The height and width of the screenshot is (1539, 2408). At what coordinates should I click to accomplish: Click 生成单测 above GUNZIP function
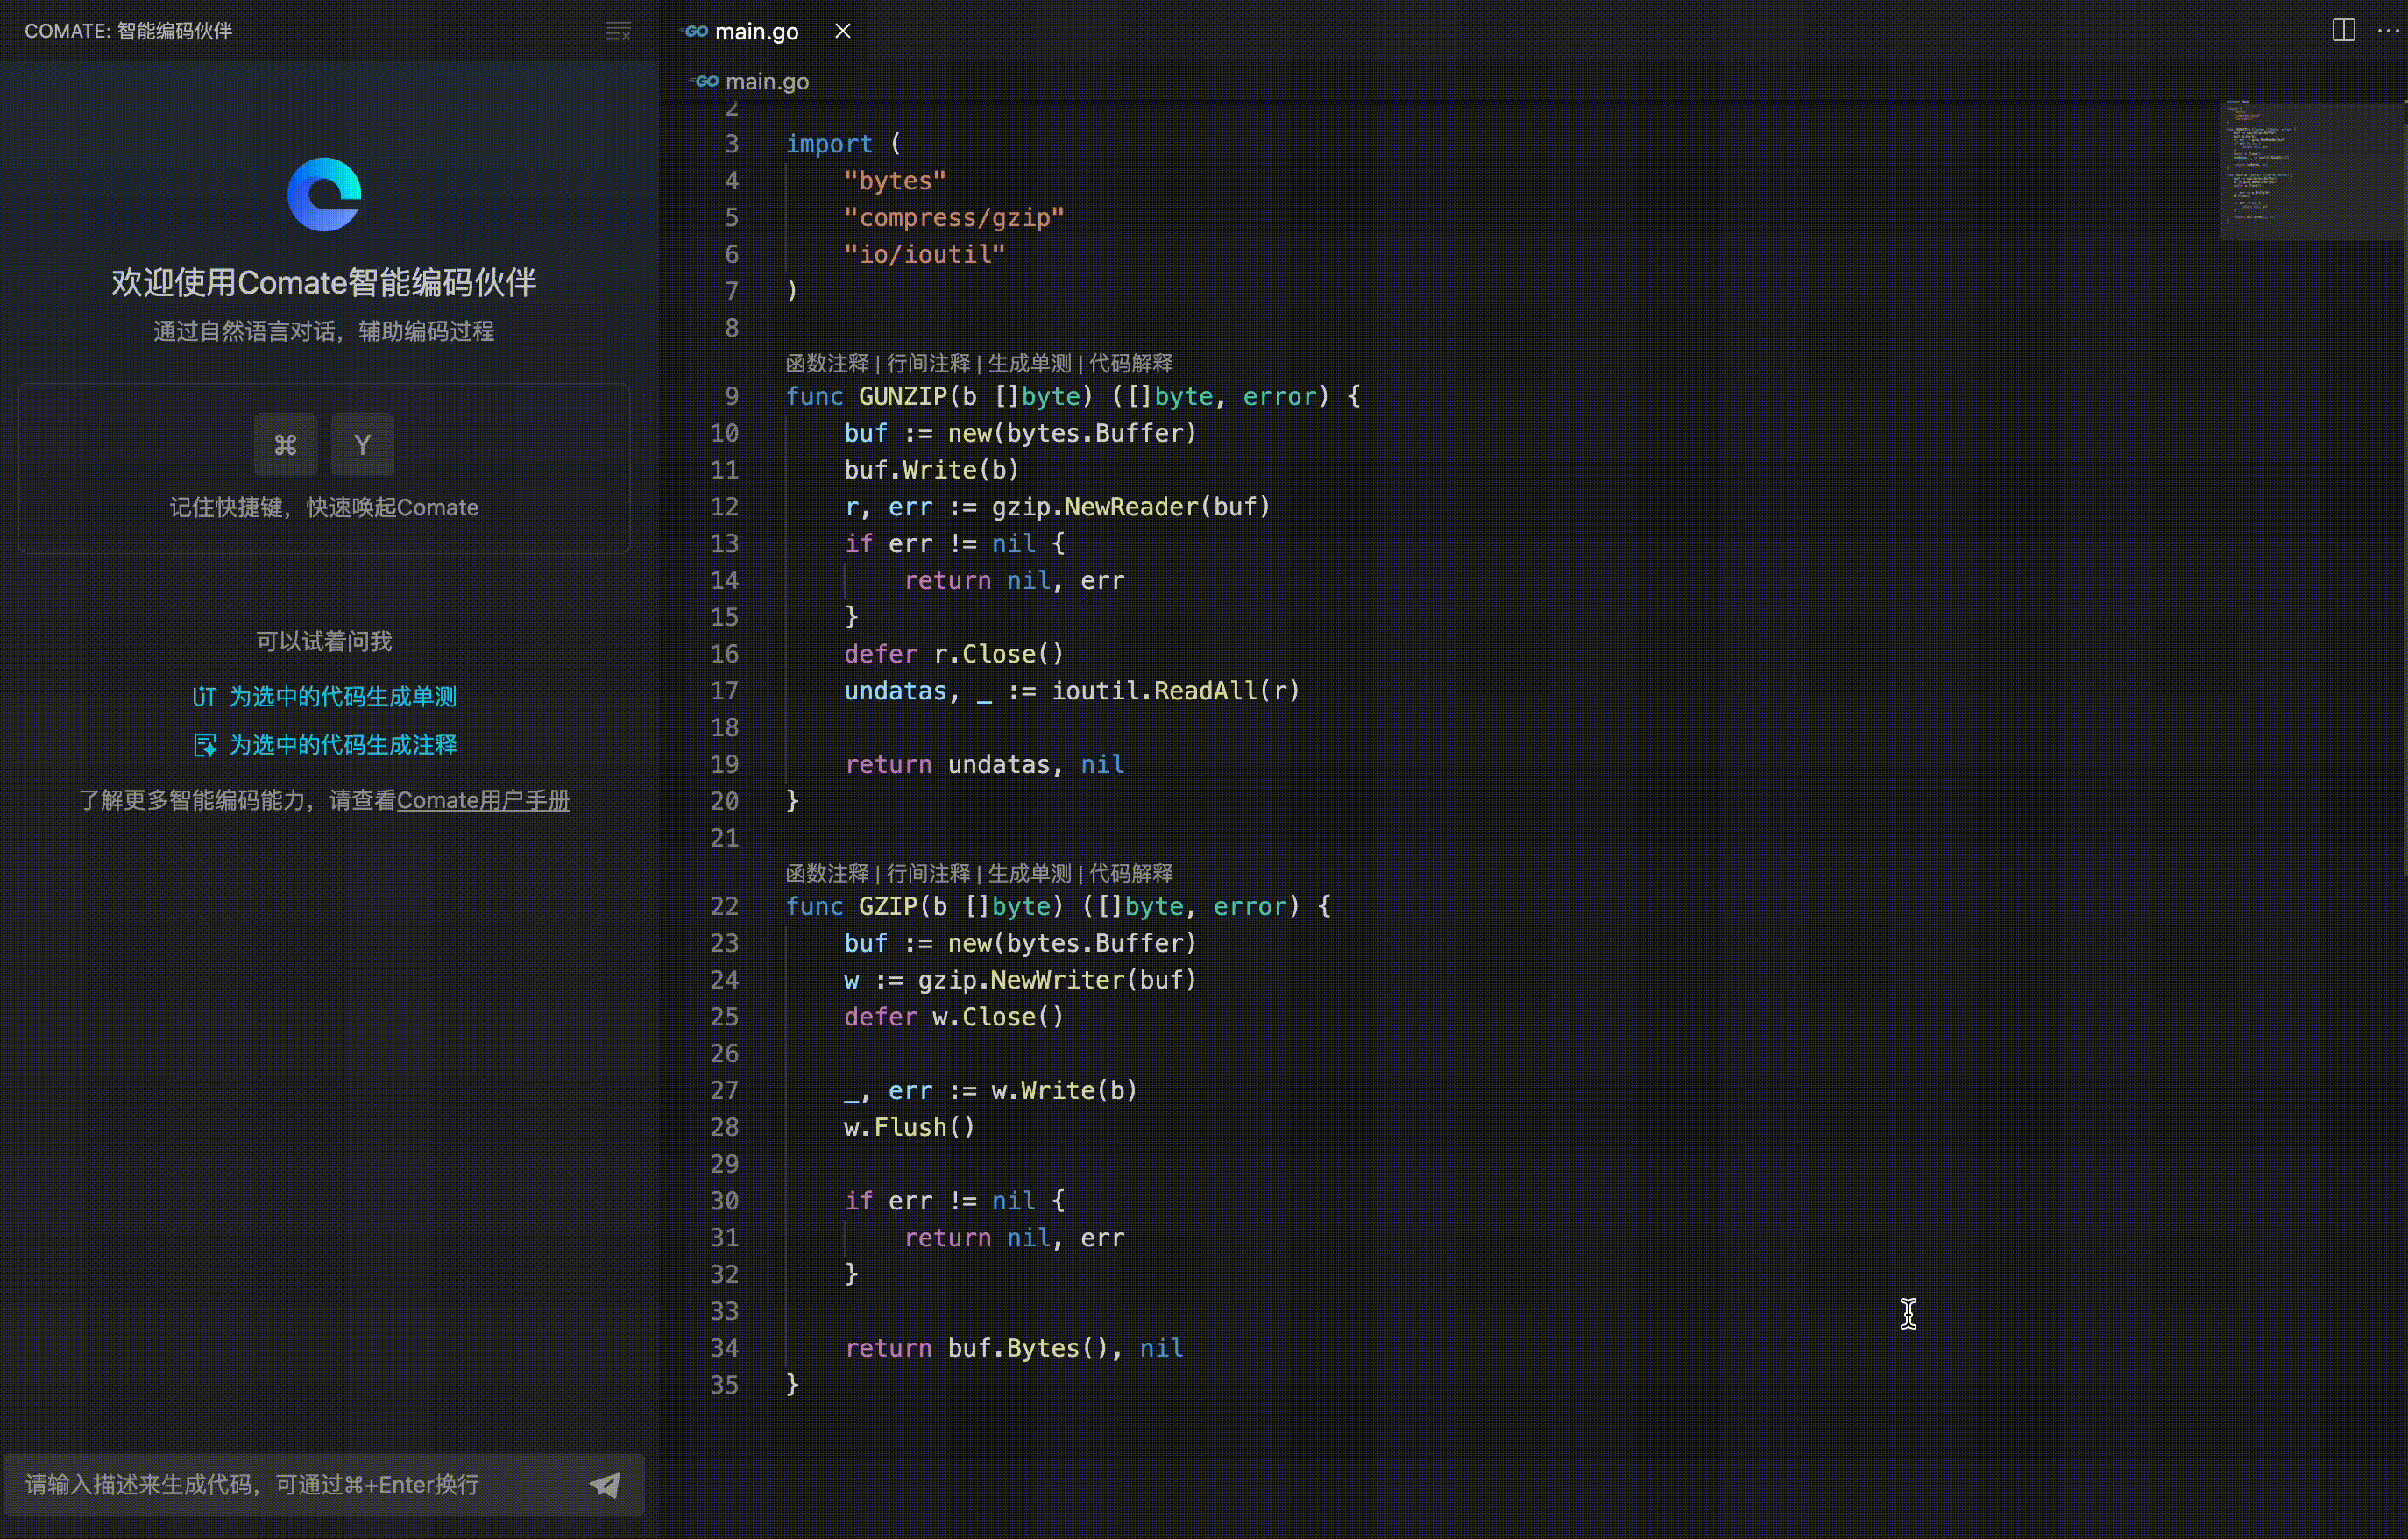1029,363
